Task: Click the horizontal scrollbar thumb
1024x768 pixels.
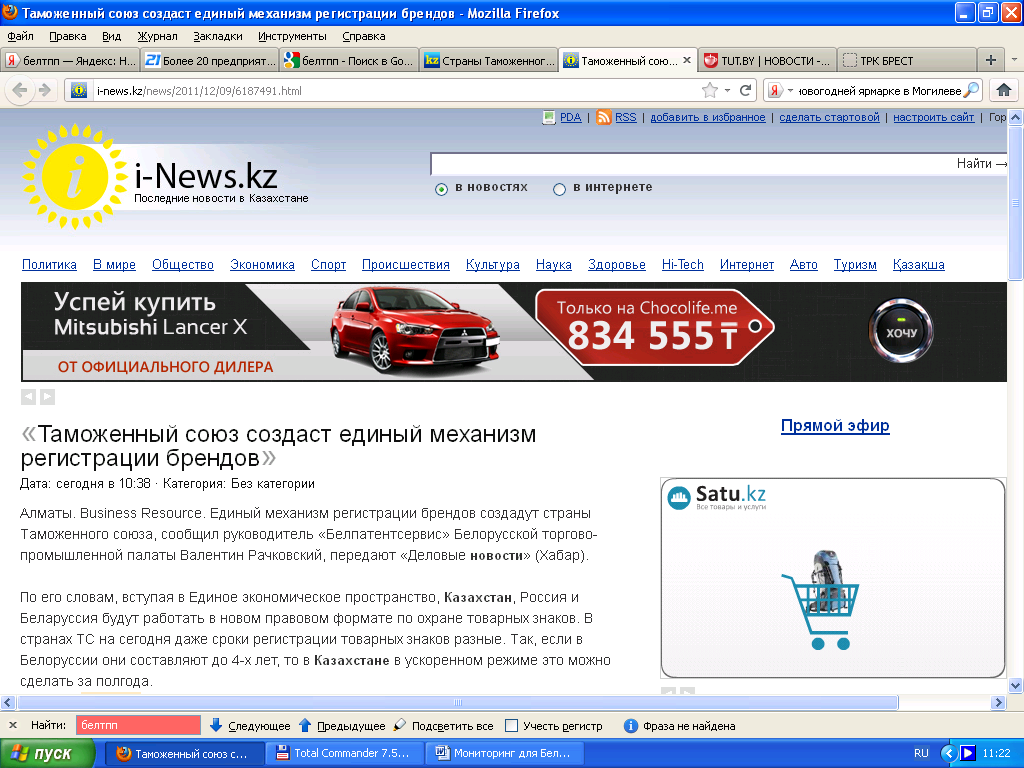Action: [458, 703]
